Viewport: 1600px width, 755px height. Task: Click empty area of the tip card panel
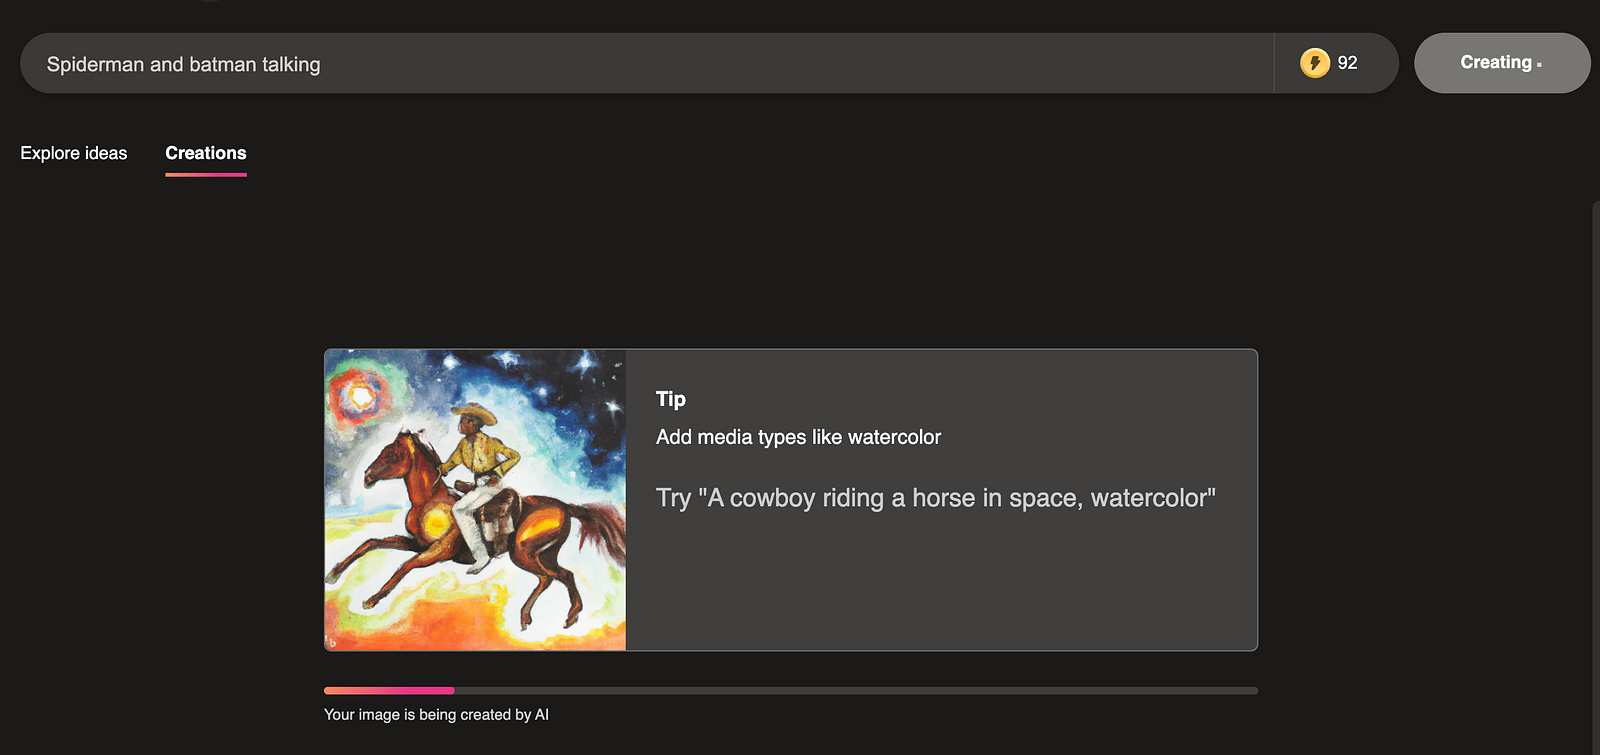(x=940, y=590)
